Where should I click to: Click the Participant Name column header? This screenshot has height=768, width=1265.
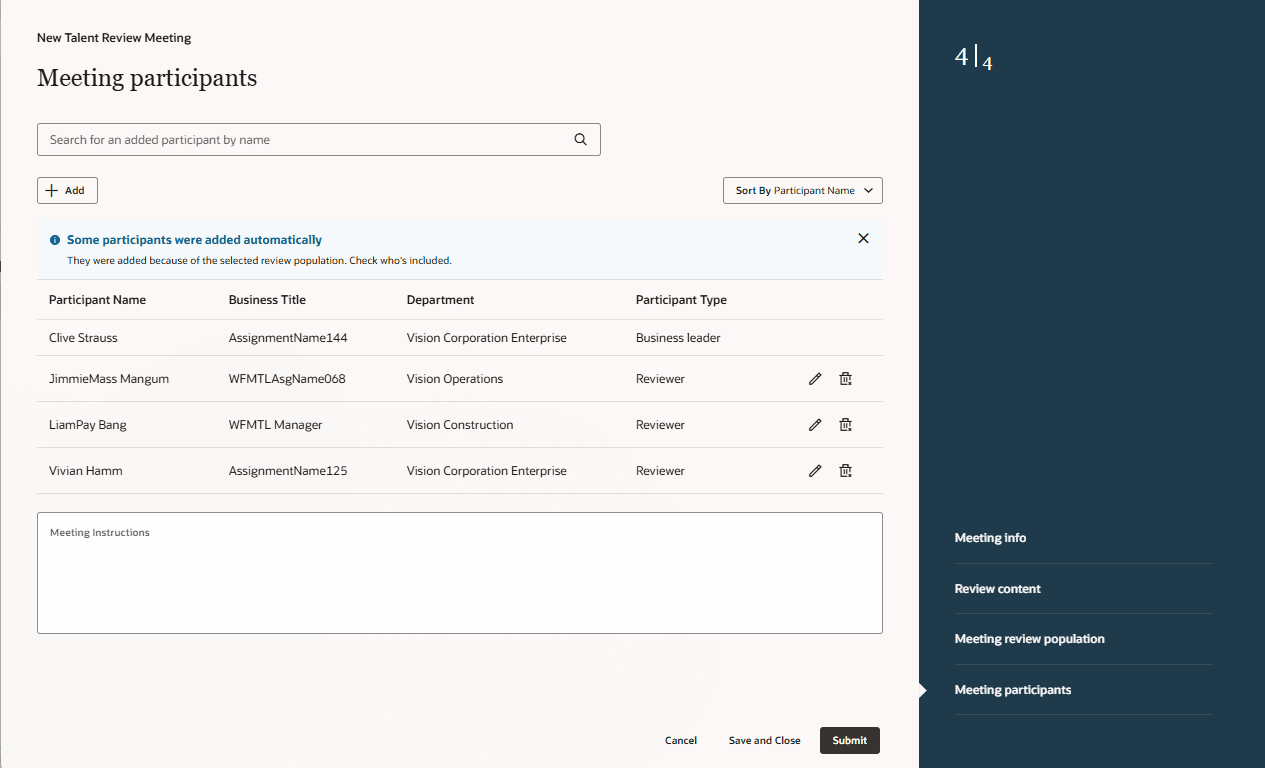(98, 300)
